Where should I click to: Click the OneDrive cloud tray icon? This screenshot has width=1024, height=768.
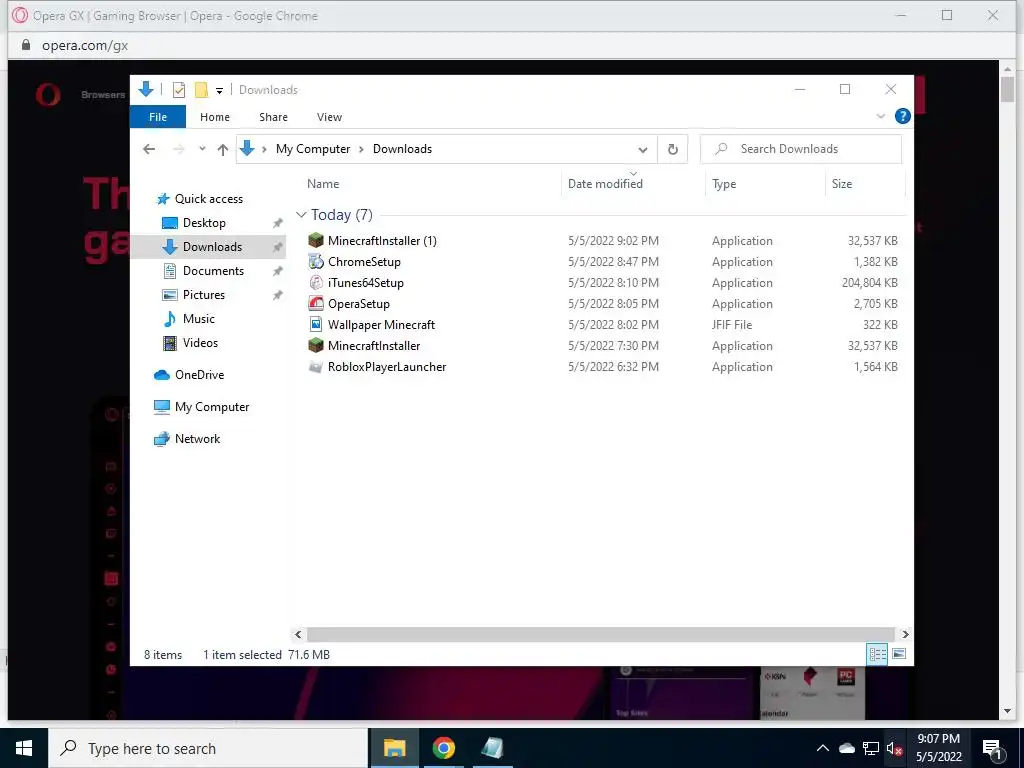pyautogui.click(x=846, y=748)
